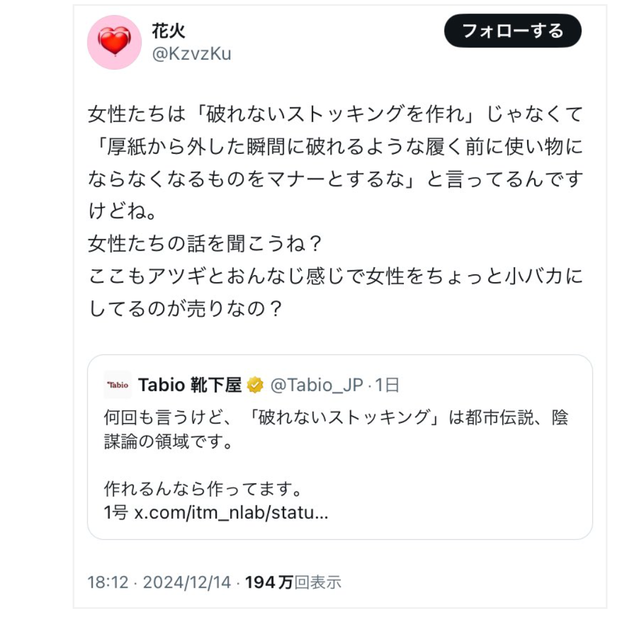The image size is (640, 629).
Task: Click the Tabio logo avatar in quote
Action: (x=118, y=385)
